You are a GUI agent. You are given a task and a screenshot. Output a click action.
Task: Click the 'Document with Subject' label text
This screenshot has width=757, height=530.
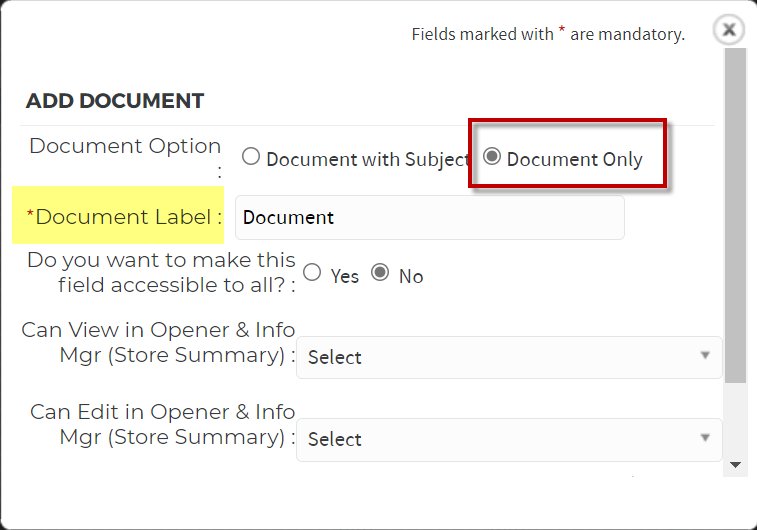[368, 159]
